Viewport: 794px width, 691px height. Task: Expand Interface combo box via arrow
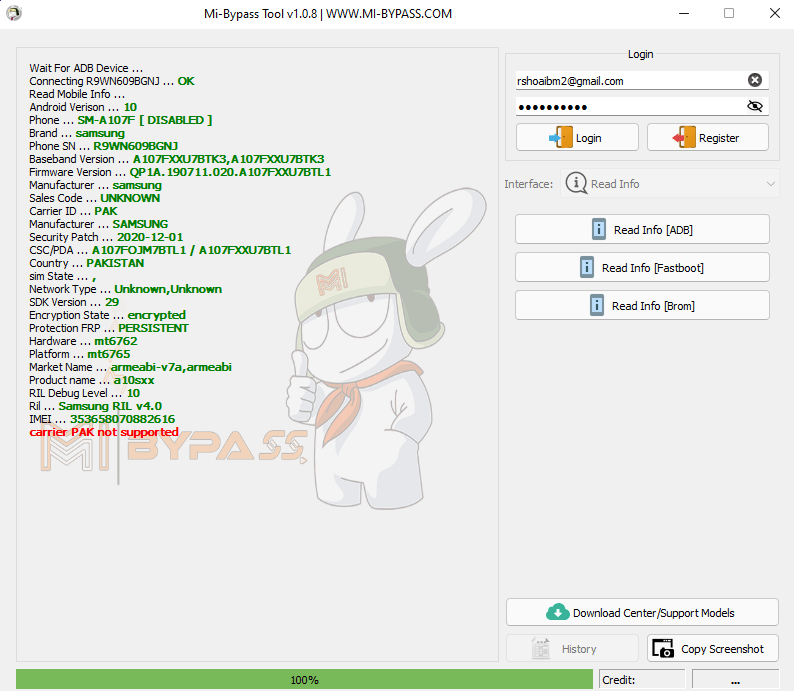click(x=770, y=184)
